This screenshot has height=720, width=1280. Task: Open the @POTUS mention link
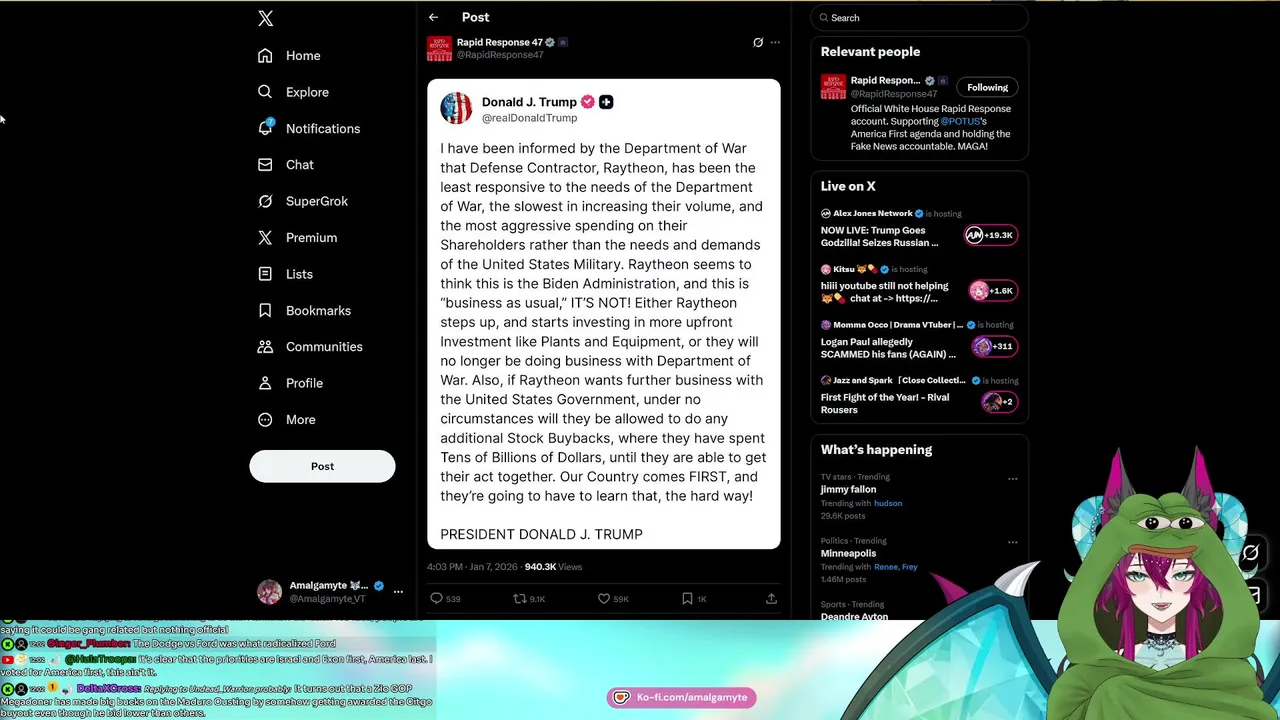click(960, 121)
